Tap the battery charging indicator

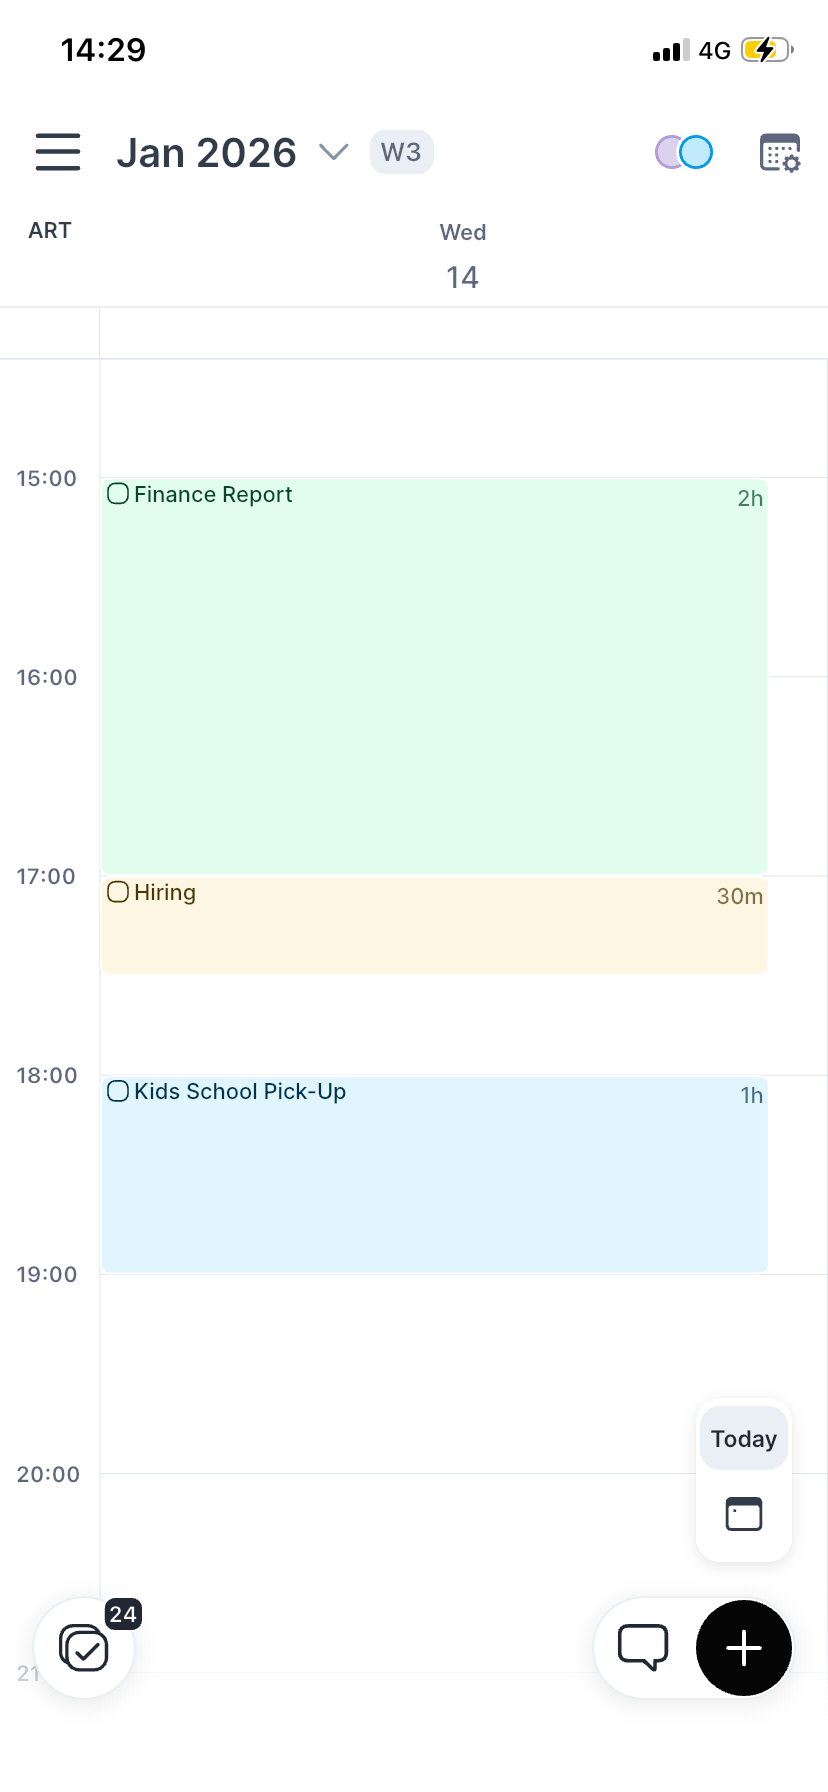(x=766, y=50)
